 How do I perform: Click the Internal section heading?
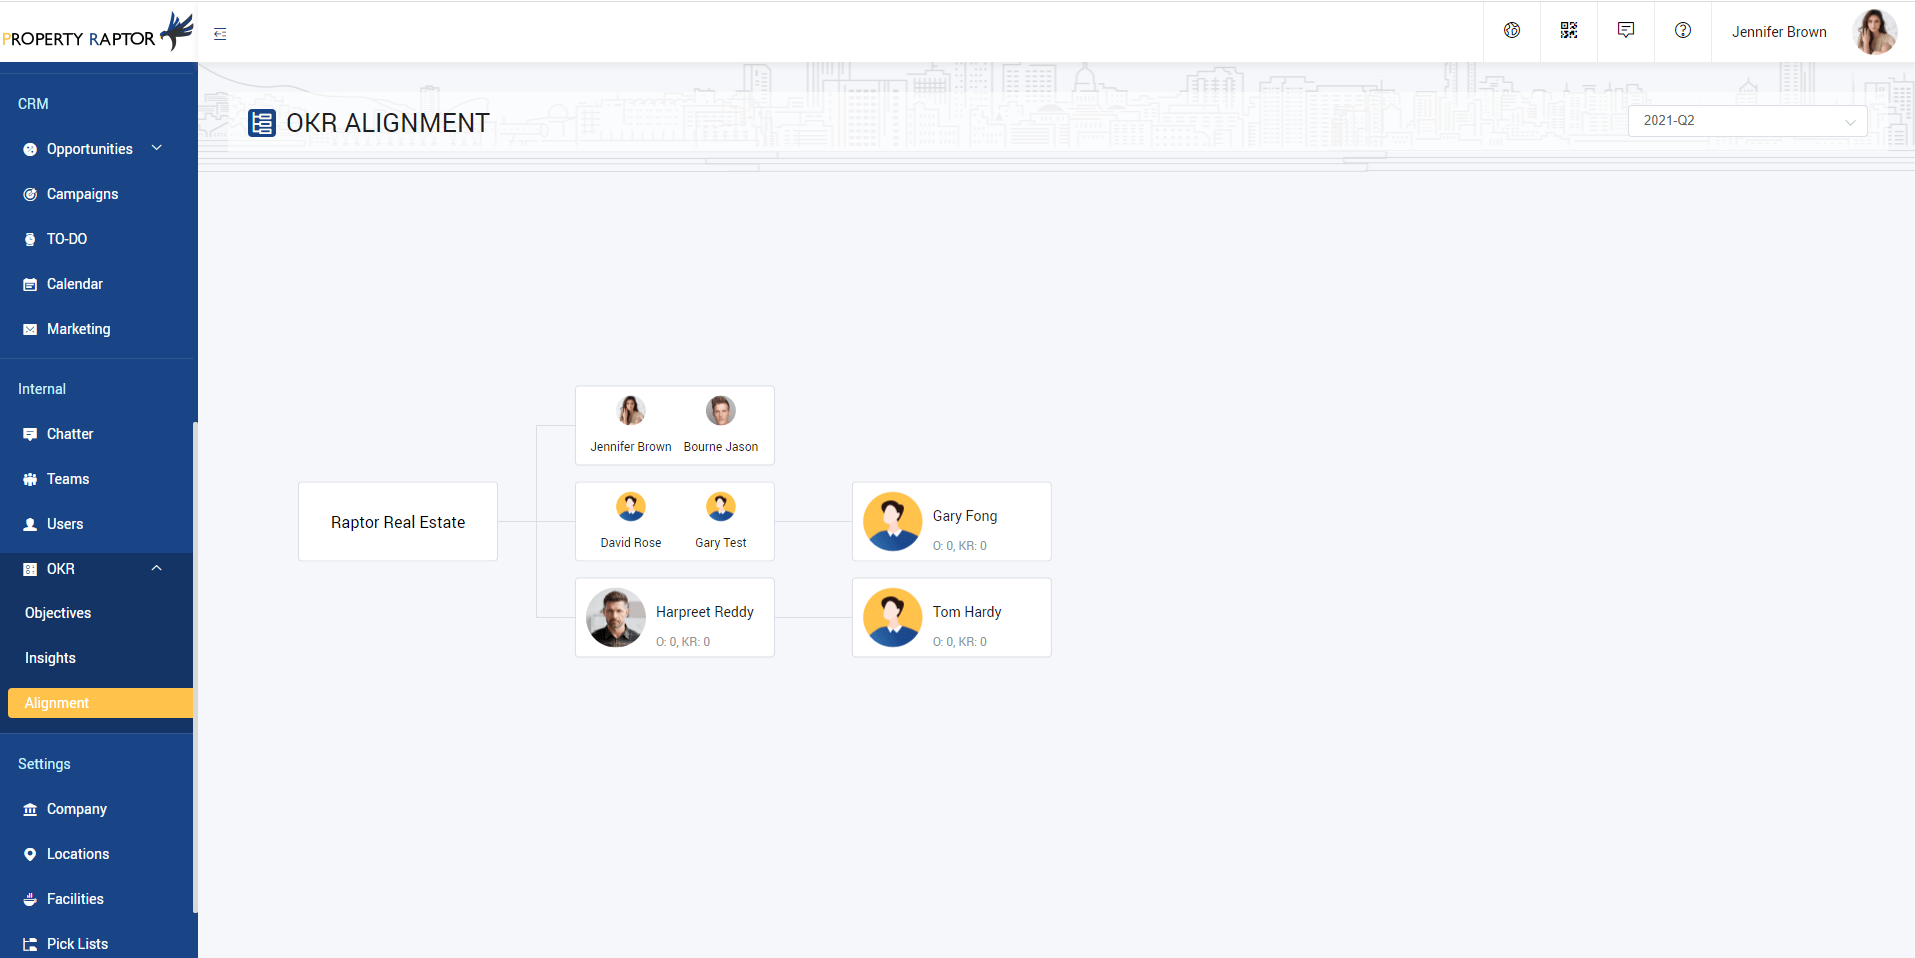[42, 389]
